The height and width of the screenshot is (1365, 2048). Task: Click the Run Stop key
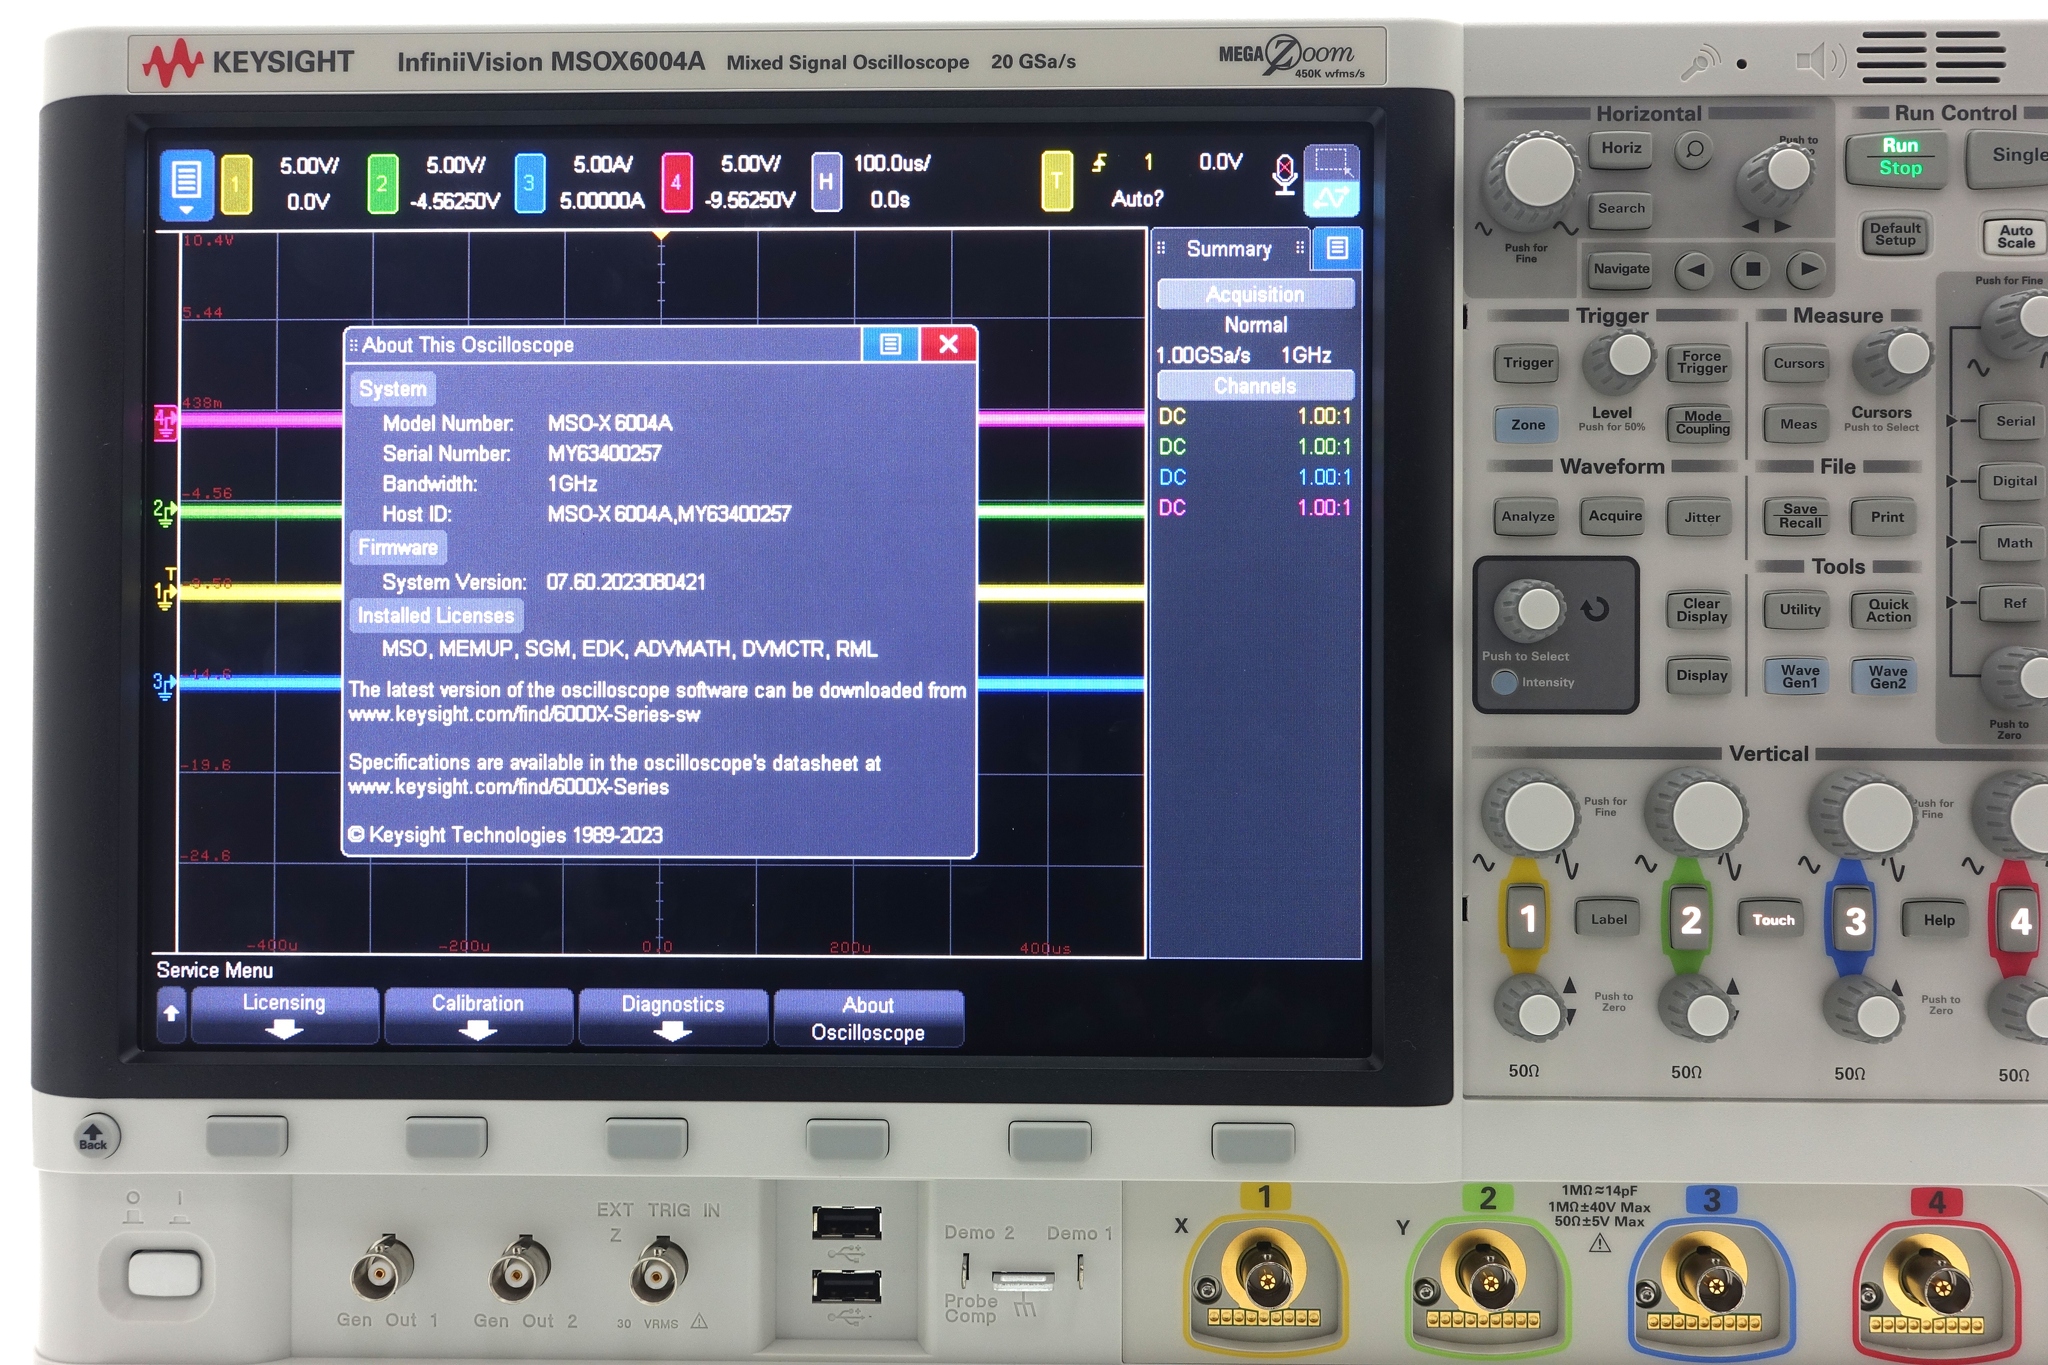click(1899, 158)
